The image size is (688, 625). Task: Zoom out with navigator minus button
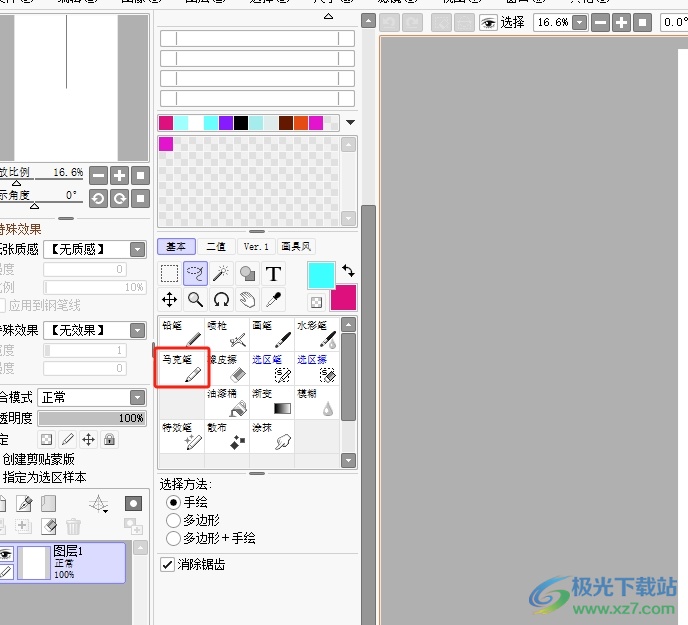tap(98, 176)
